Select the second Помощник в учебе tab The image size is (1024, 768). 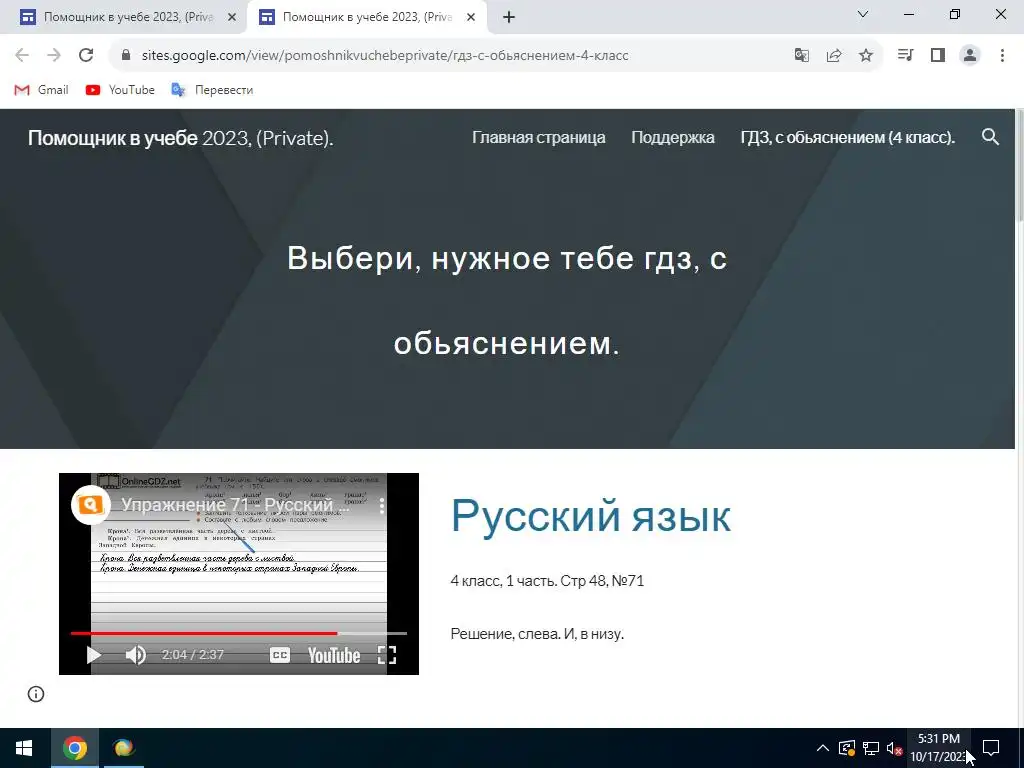(366, 18)
